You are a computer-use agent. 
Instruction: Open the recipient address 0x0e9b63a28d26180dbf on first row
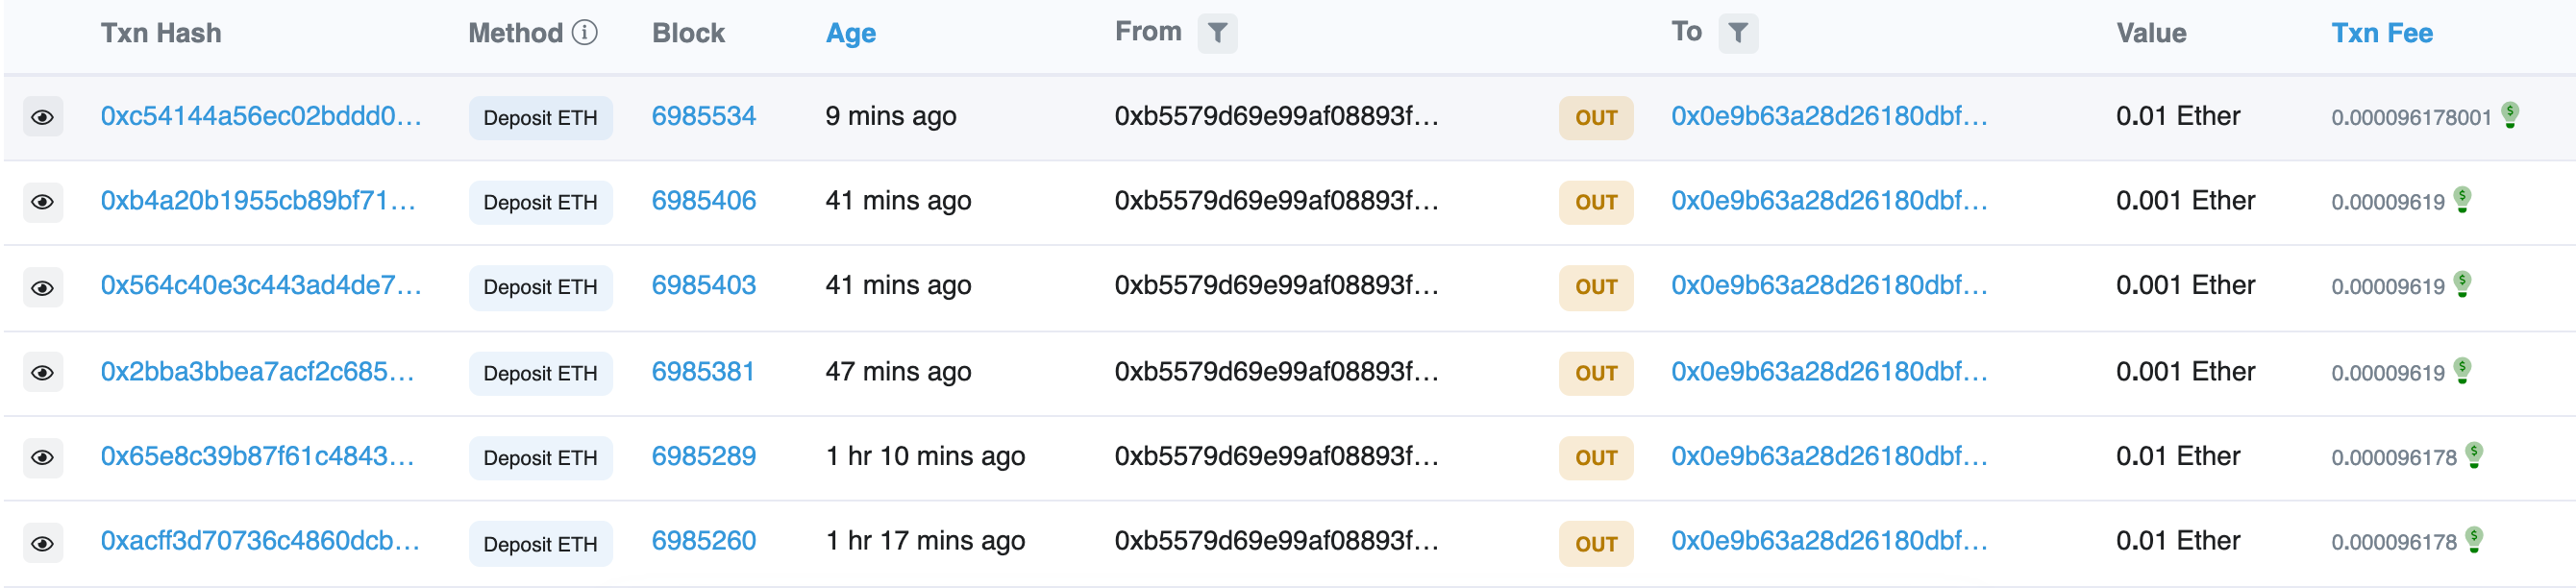pyautogui.click(x=1828, y=117)
